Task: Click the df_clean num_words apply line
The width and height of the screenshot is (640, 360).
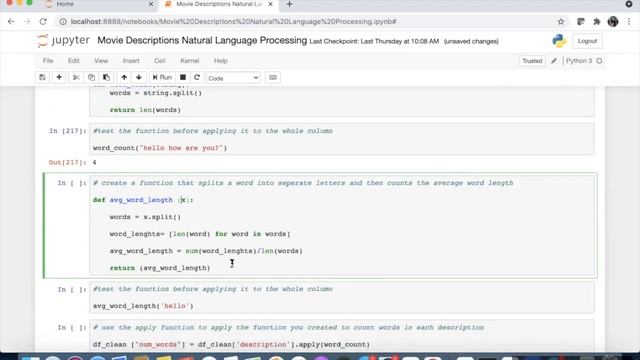Action: click(x=231, y=344)
